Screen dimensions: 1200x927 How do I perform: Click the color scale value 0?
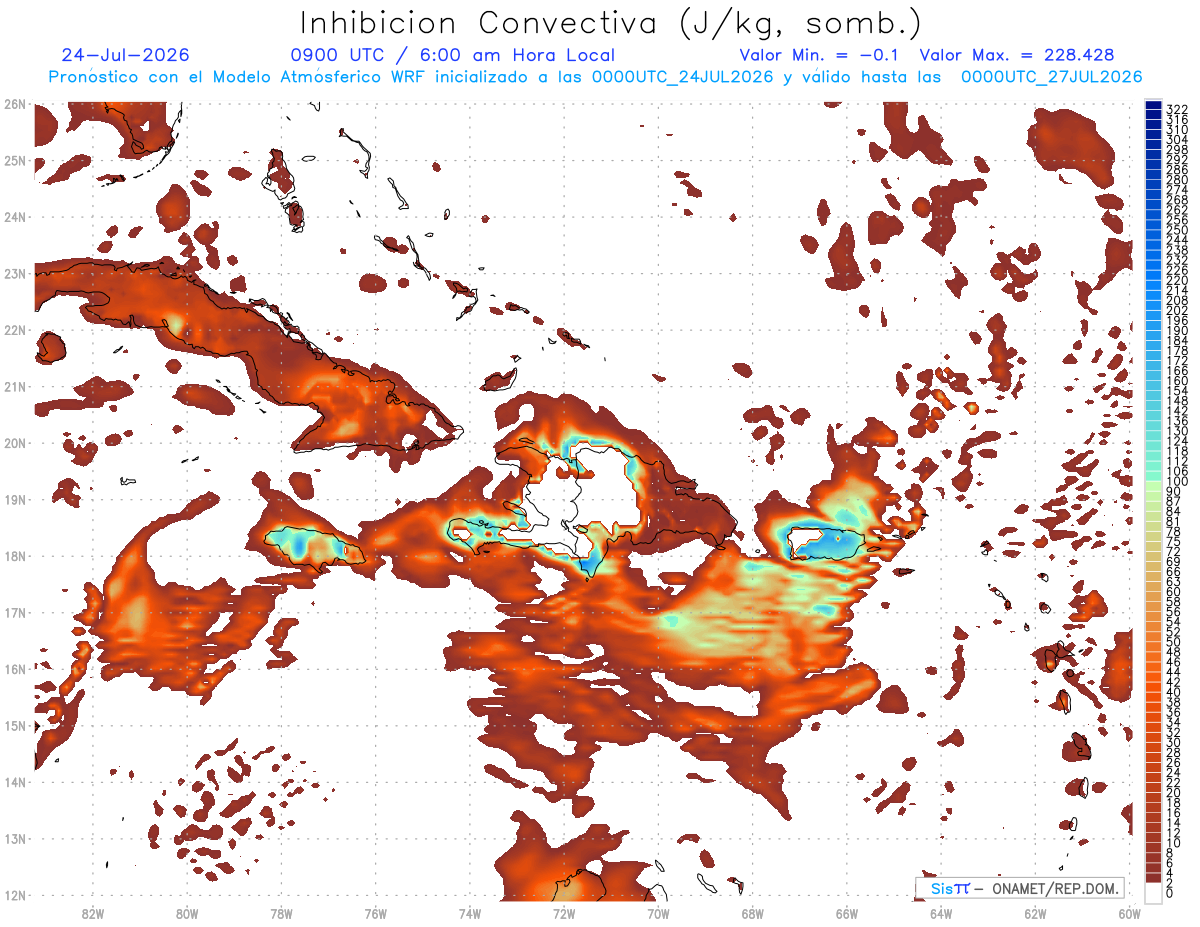[1170, 893]
